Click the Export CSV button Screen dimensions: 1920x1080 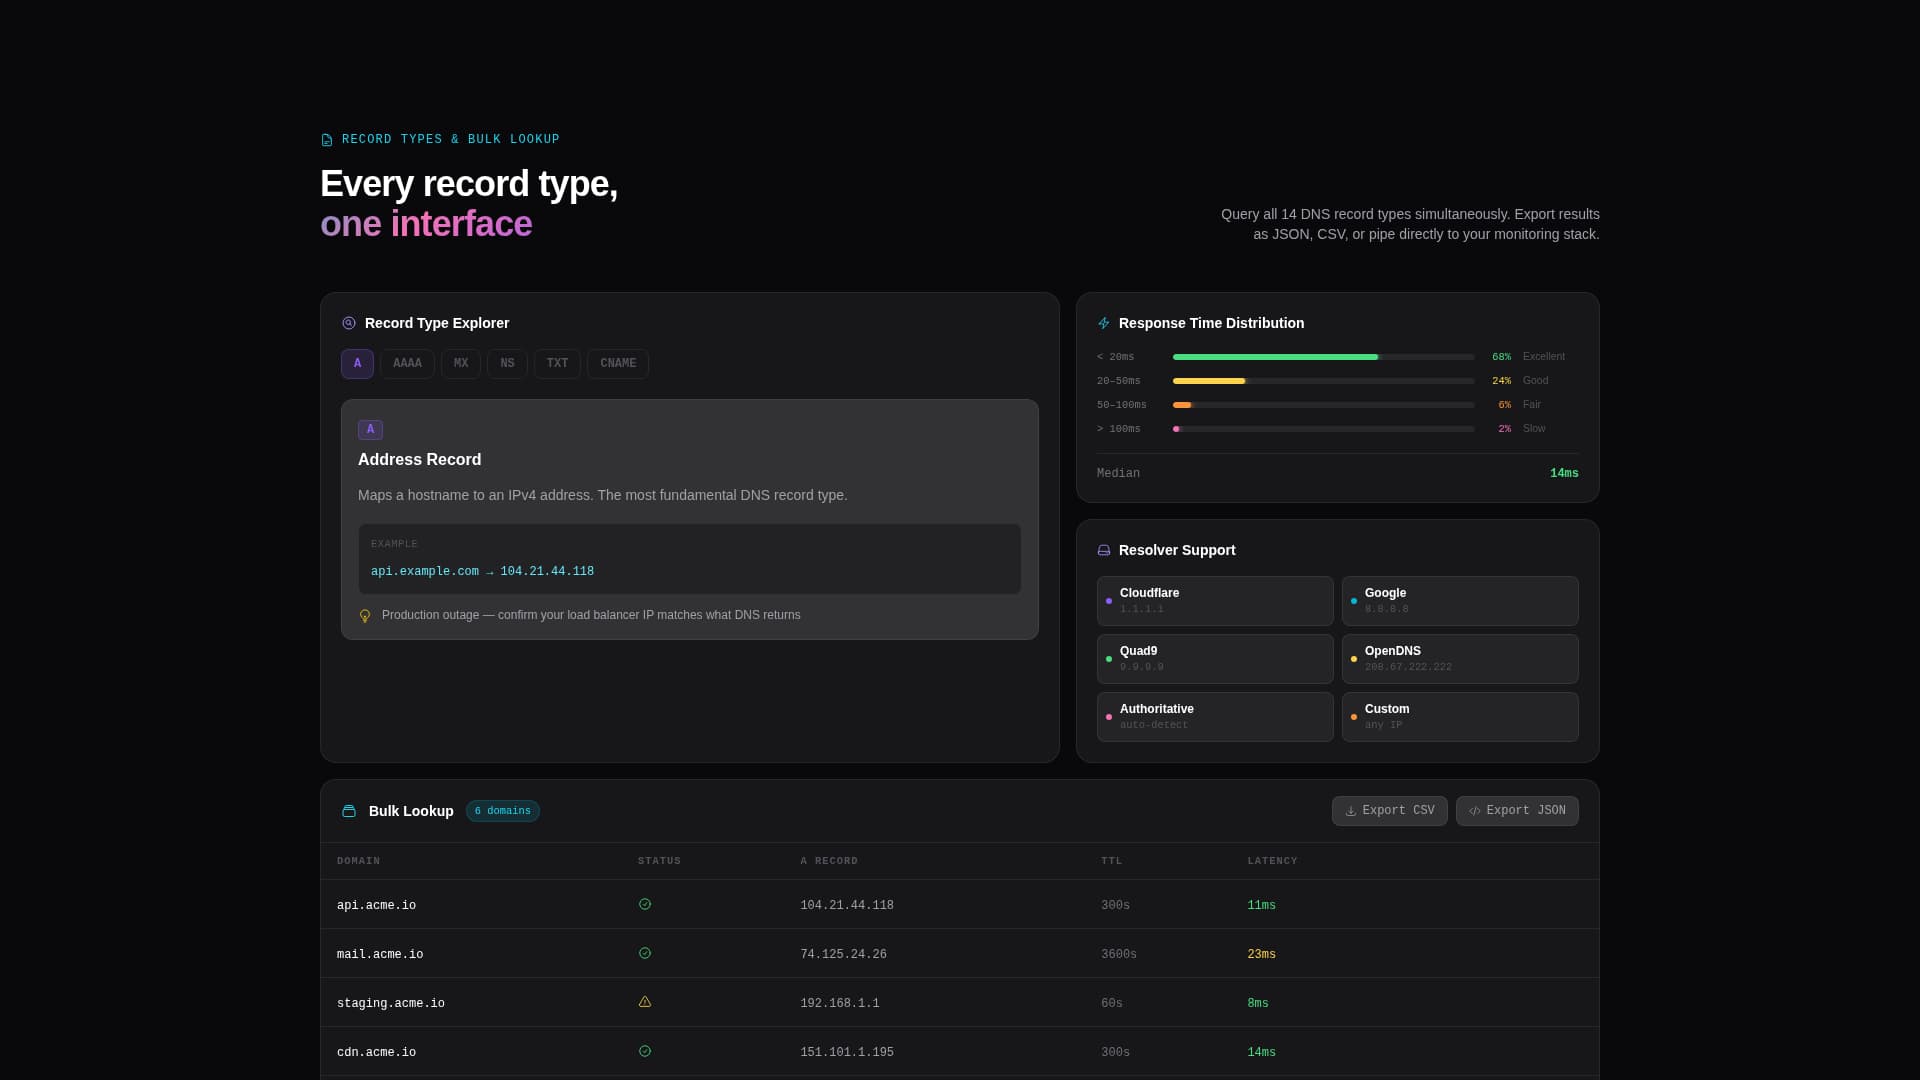pos(1389,811)
